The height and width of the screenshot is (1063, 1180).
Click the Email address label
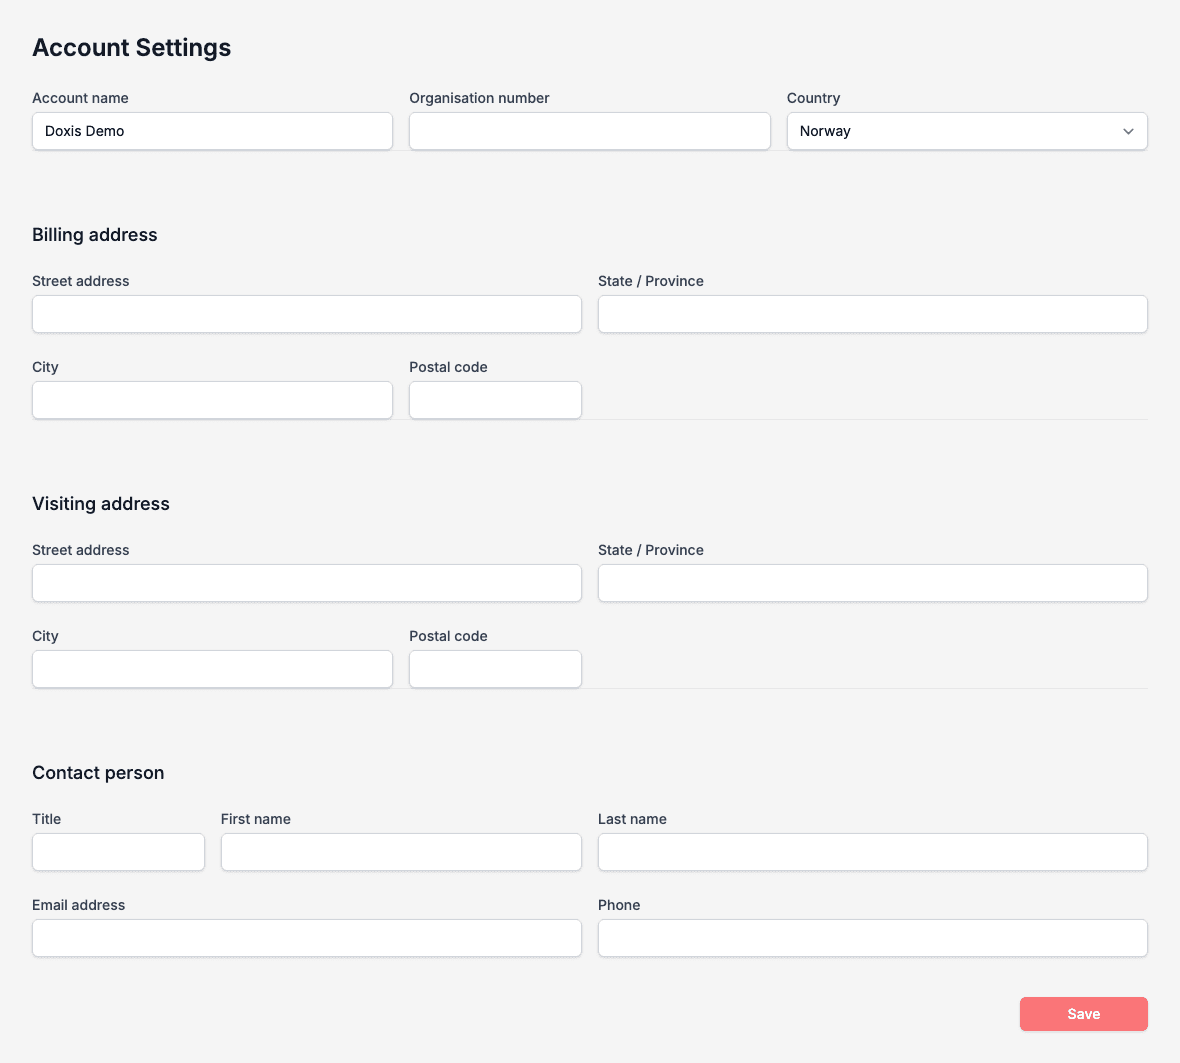point(78,905)
